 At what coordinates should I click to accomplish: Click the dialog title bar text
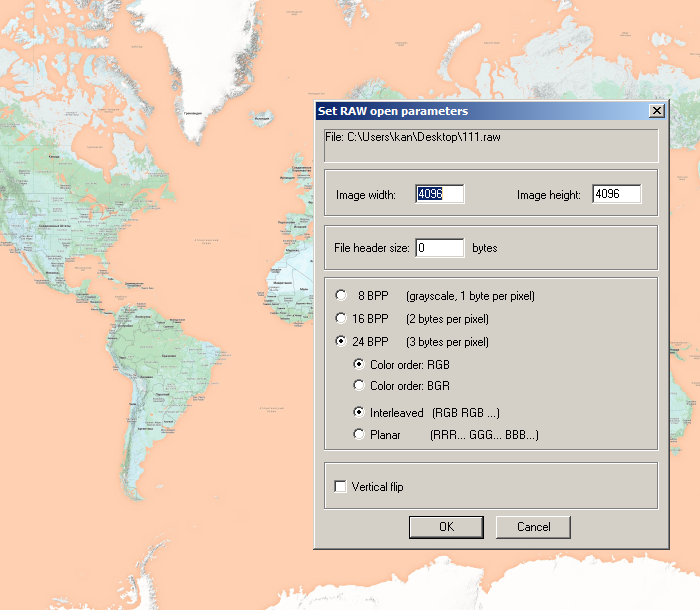click(x=393, y=111)
